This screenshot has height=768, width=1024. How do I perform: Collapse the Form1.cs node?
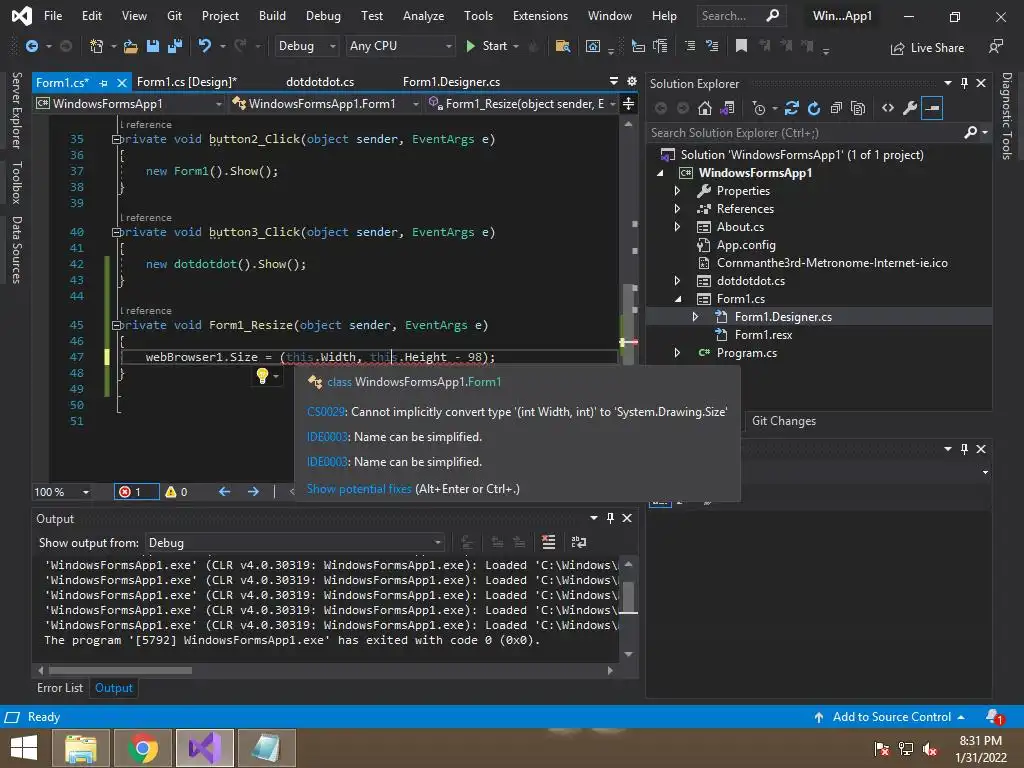click(x=677, y=299)
